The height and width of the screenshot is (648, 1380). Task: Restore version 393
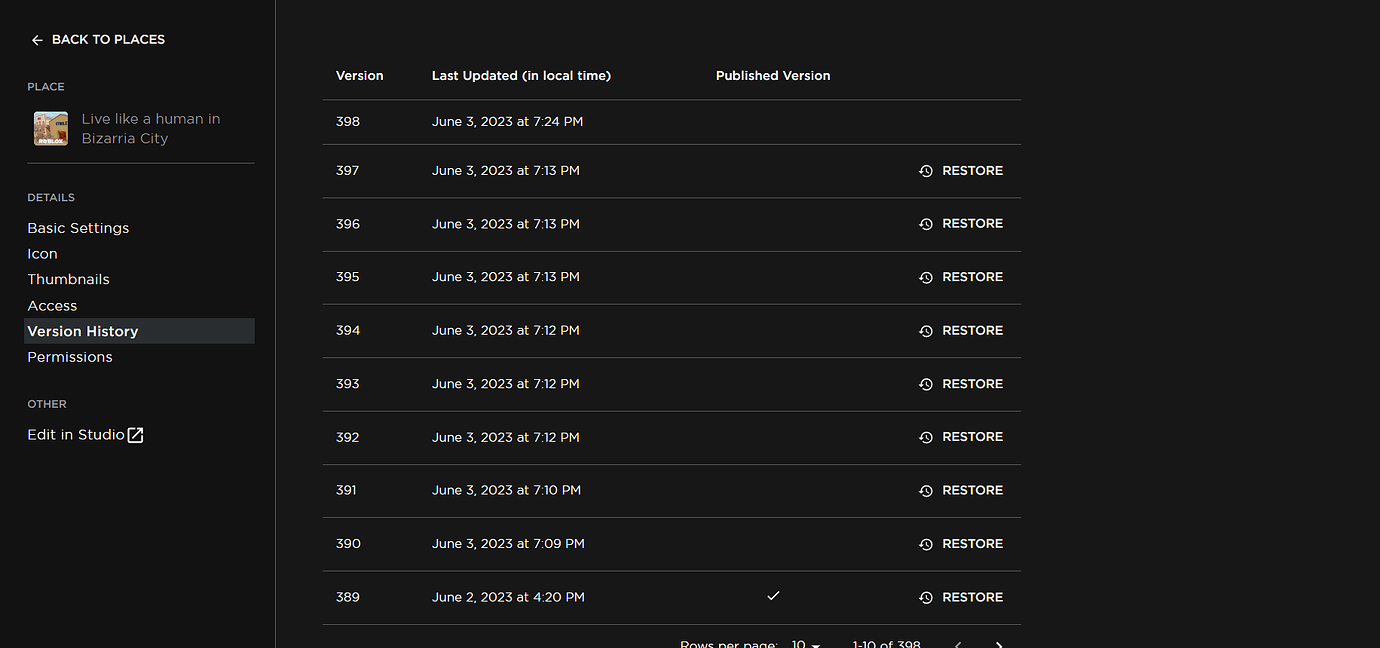(x=961, y=384)
